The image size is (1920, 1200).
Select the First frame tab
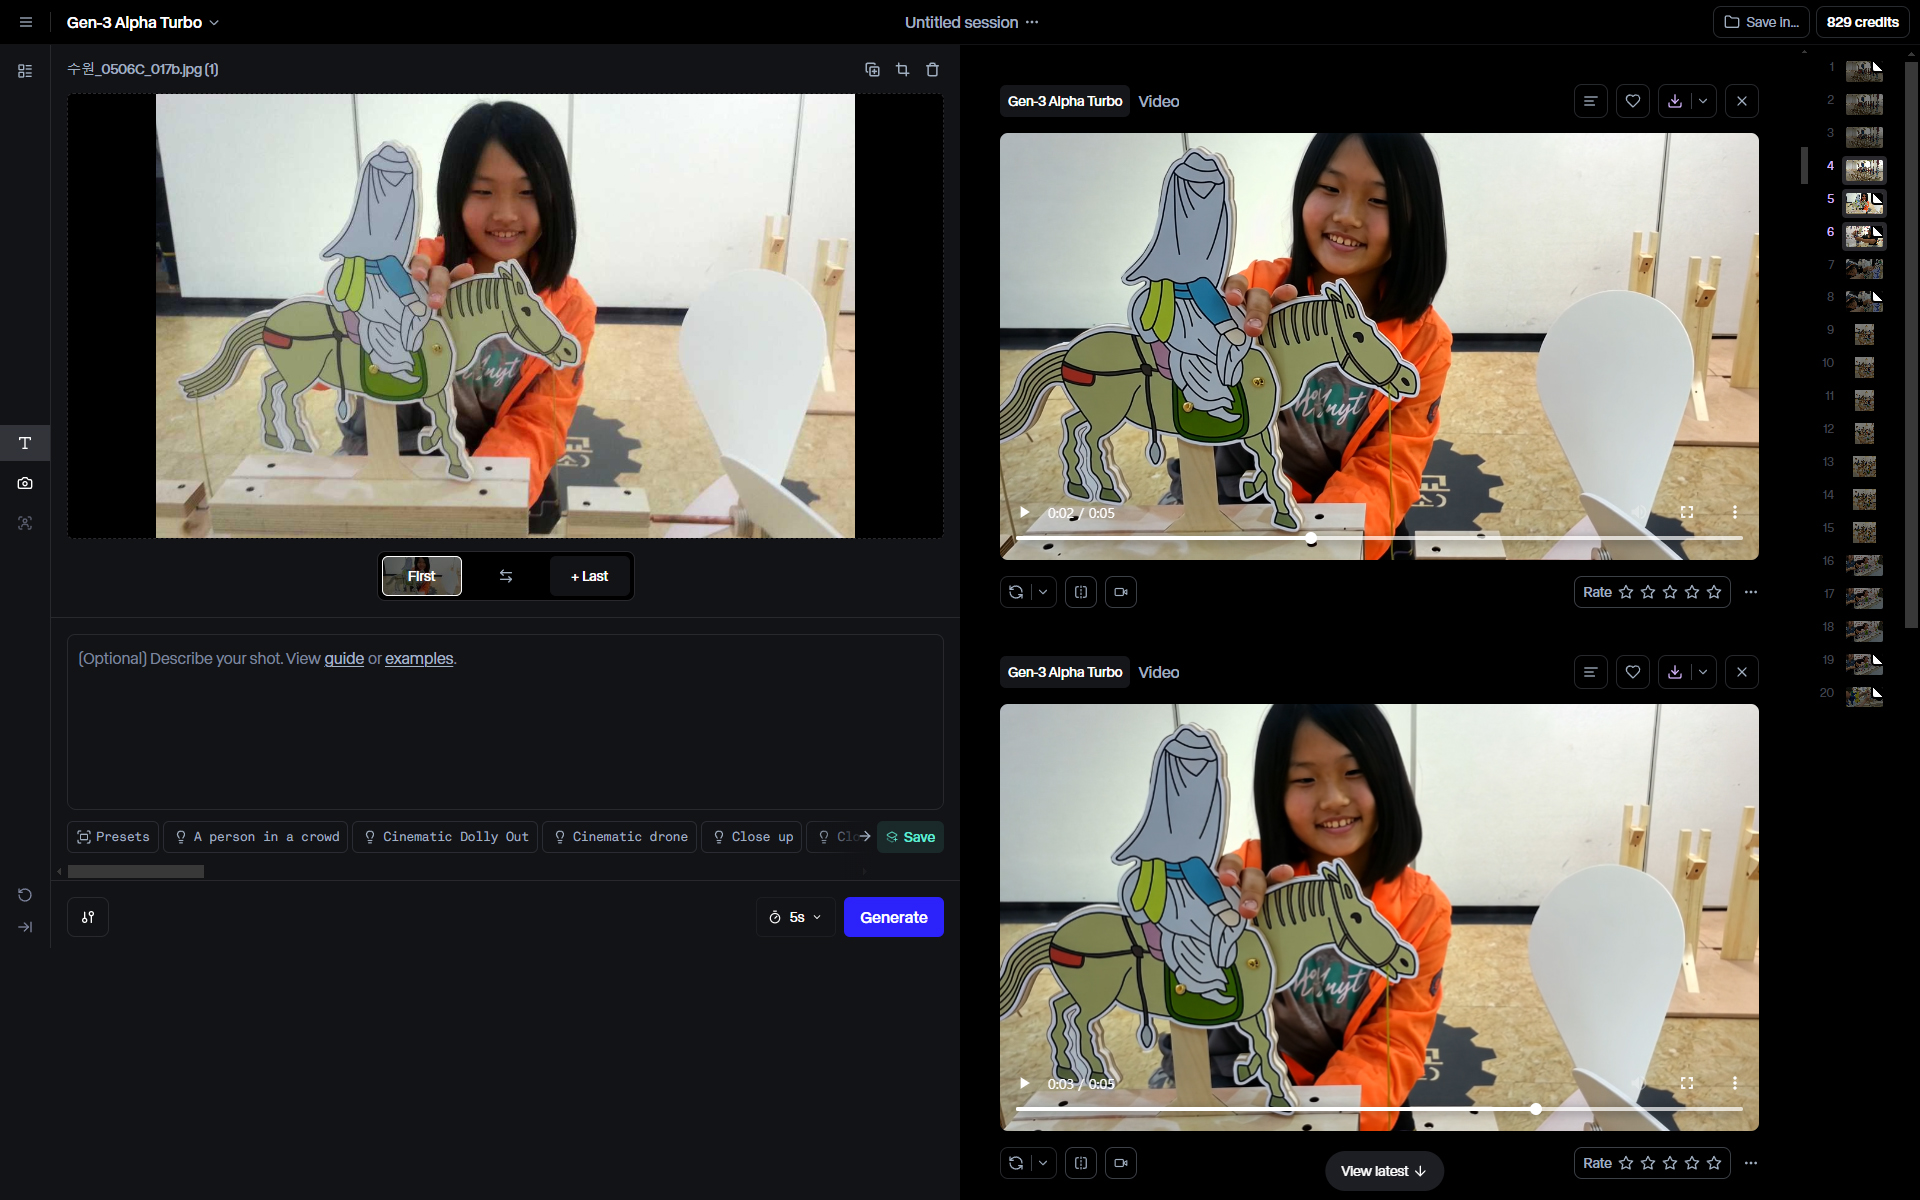coord(421,576)
